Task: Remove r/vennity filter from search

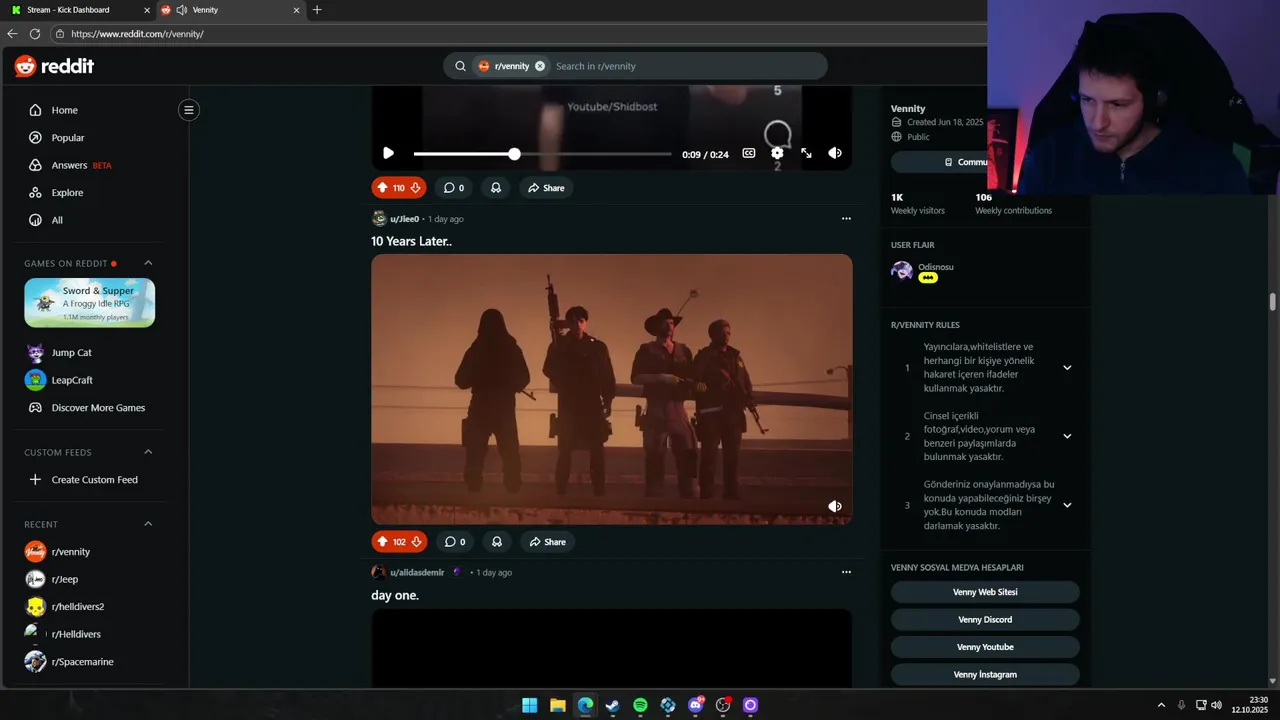Action: click(x=540, y=66)
